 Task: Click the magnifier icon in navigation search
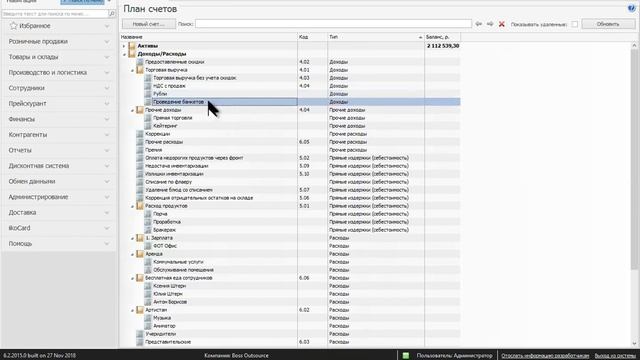coord(111,13)
